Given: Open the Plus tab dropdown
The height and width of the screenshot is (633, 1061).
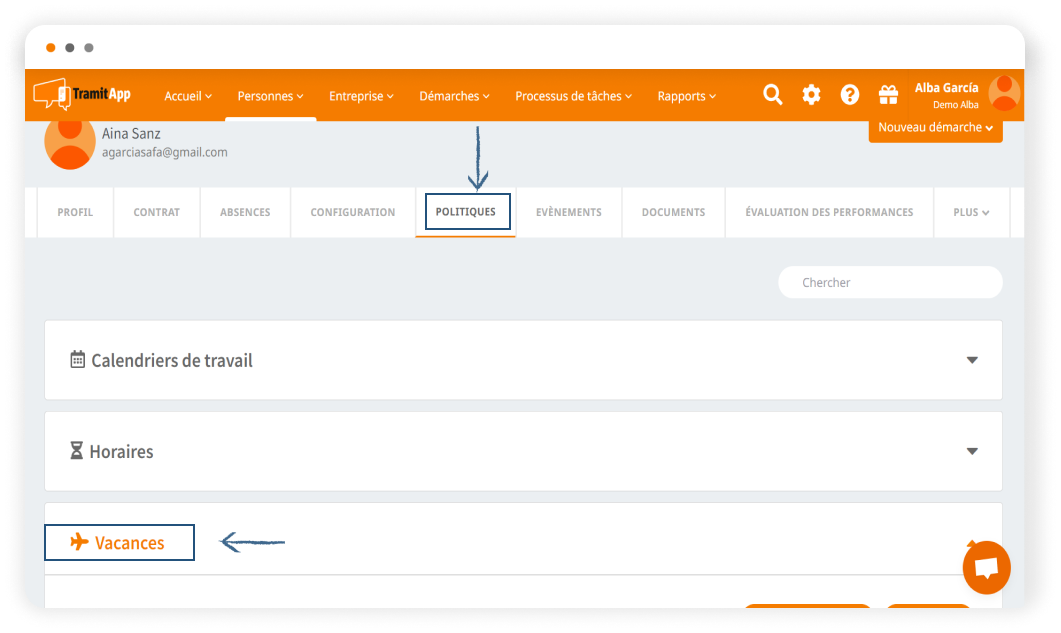Looking at the screenshot, I should (x=971, y=212).
